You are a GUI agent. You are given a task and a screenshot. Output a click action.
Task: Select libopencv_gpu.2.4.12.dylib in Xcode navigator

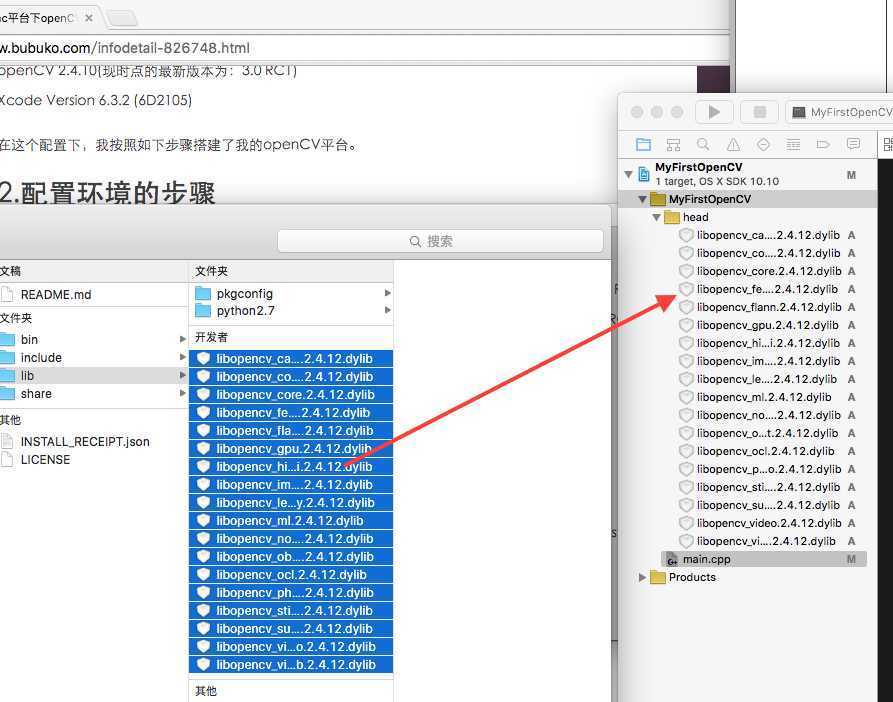pyautogui.click(x=767, y=325)
